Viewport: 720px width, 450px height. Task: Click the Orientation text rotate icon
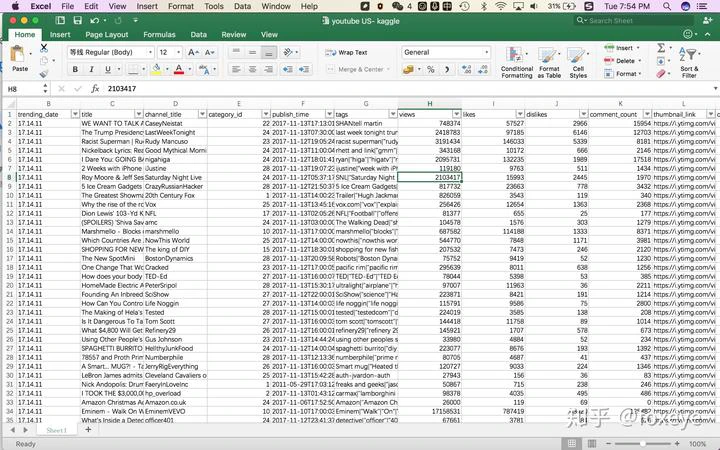pos(288,52)
